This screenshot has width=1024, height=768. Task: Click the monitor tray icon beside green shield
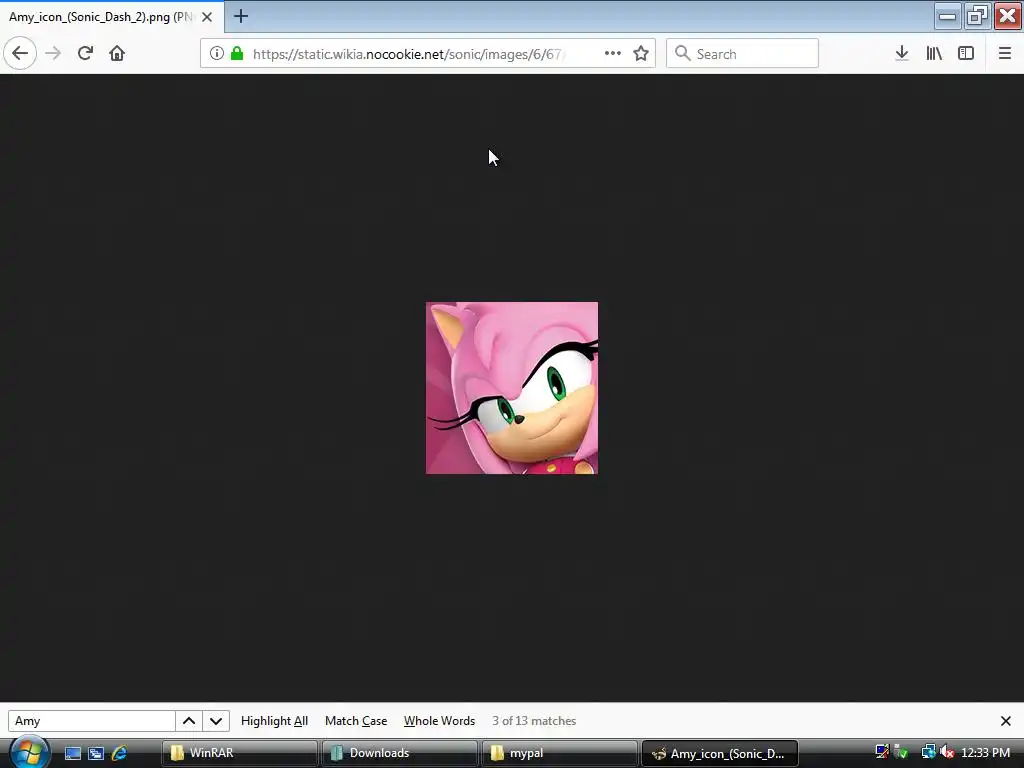tap(882, 752)
